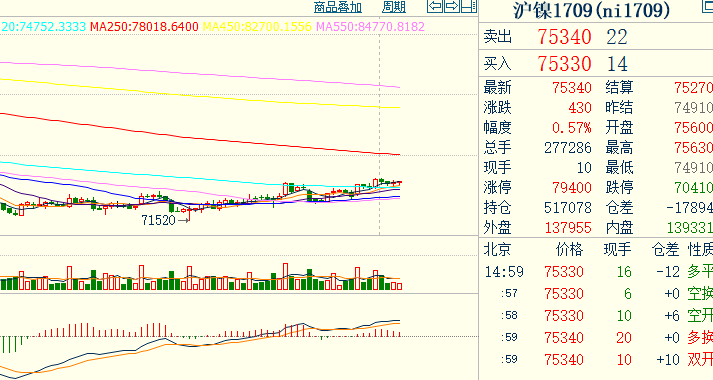This screenshot has height=380, width=713.
Task: Click the MA250:78018.6400 indicator label
Action: click(x=144, y=27)
